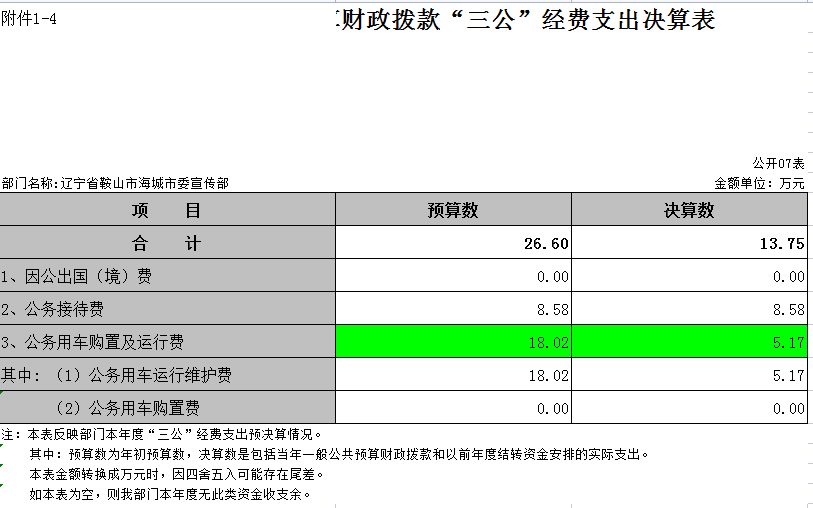Click the '1、因公出国（境）费' row label
The width and height of the screenshot is (813, 508).
[167, 276]
